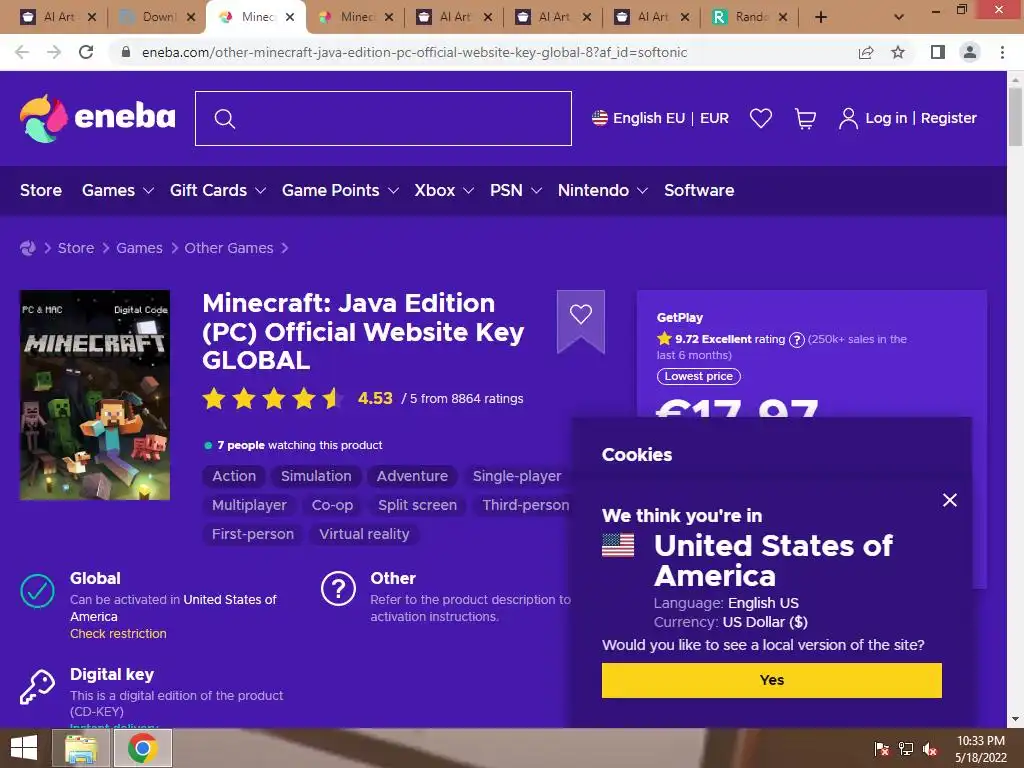Click the Other question mark icon

coord(338,588)
